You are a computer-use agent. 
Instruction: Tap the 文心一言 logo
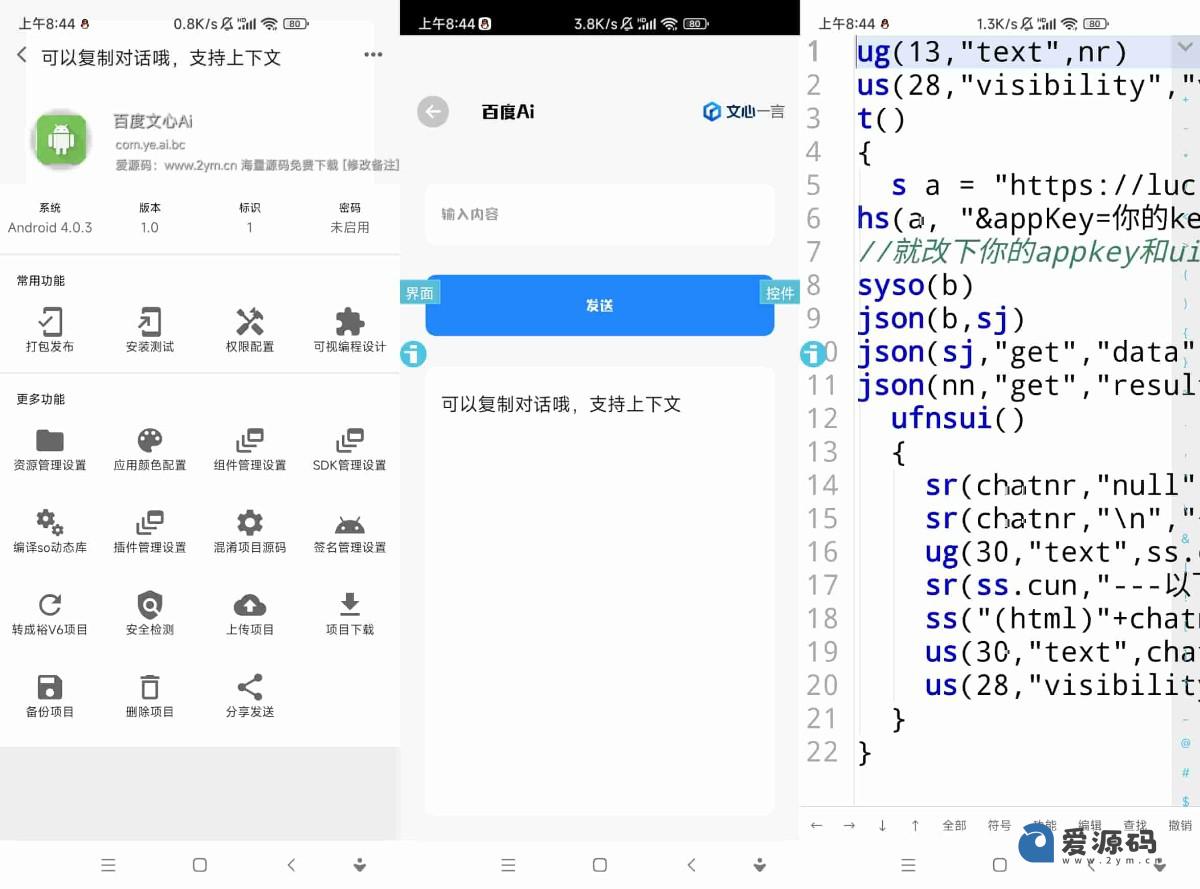click(744, 112)
